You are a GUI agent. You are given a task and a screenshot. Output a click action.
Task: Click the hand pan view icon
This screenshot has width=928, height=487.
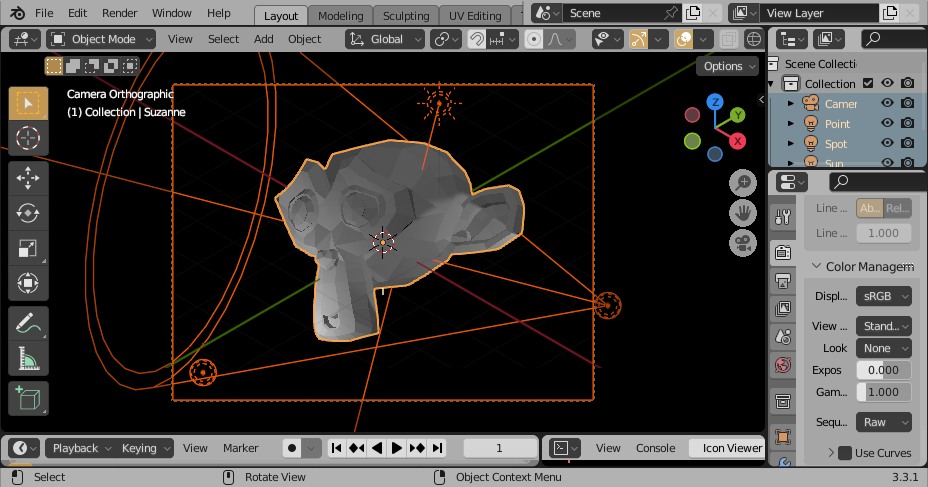click(743, 213)
